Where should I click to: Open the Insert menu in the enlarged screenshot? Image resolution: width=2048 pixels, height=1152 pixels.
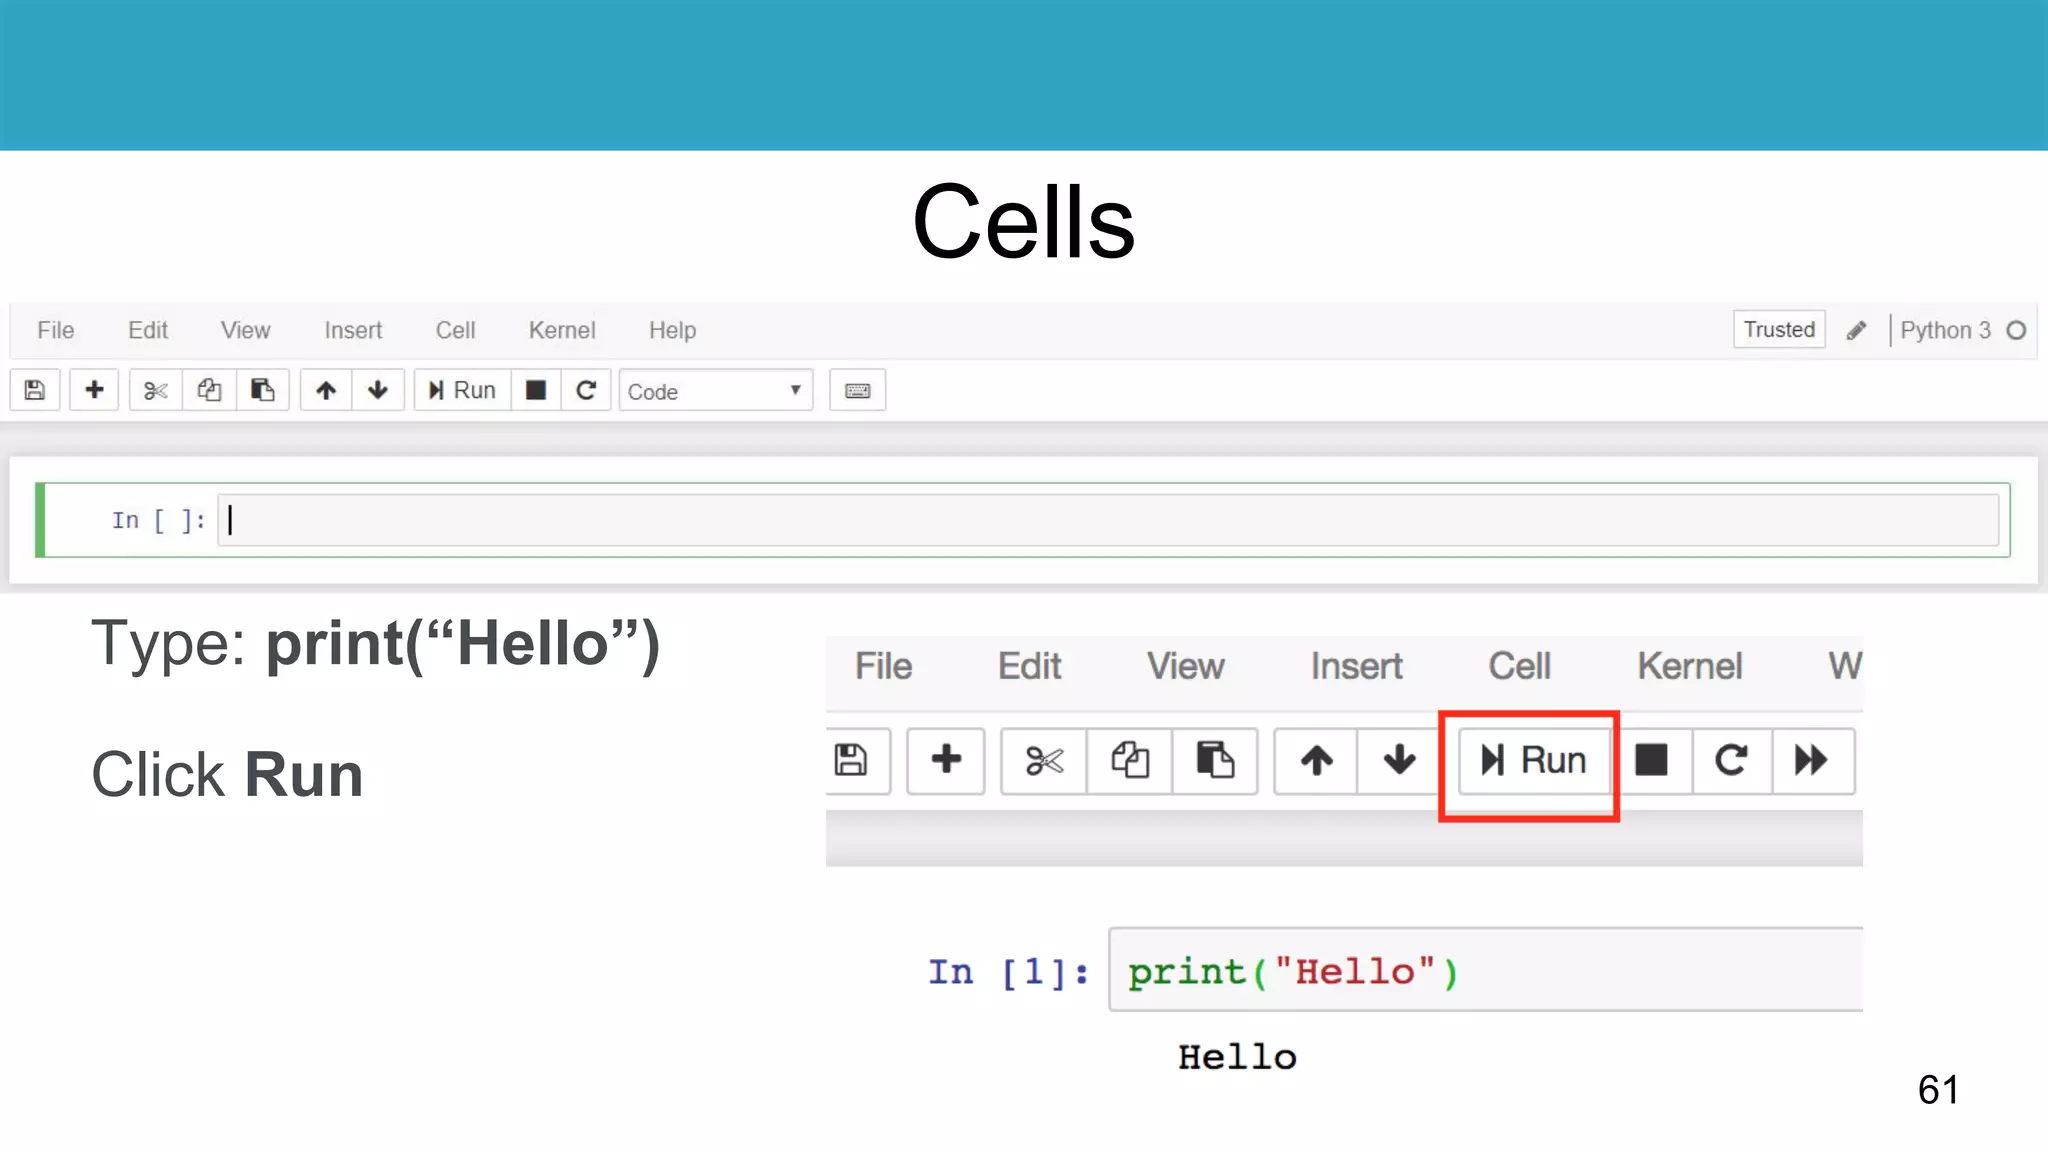click(x=1356, y=666)
